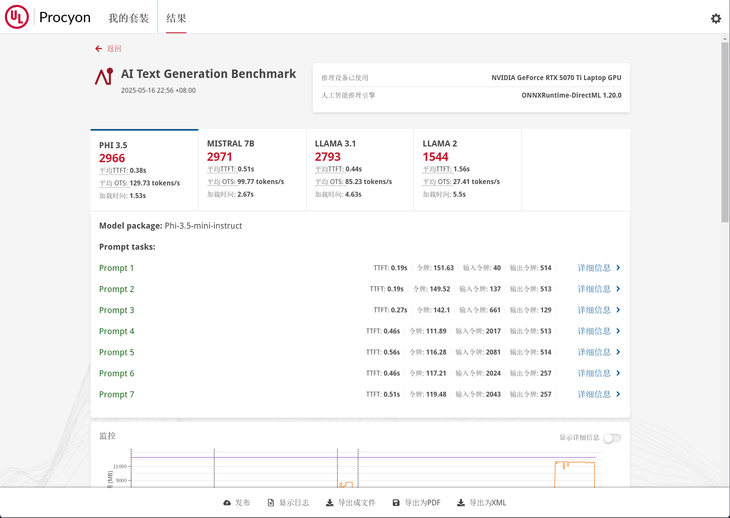
Task: Click the Prompt 4 label
Action: click(116, 331)
